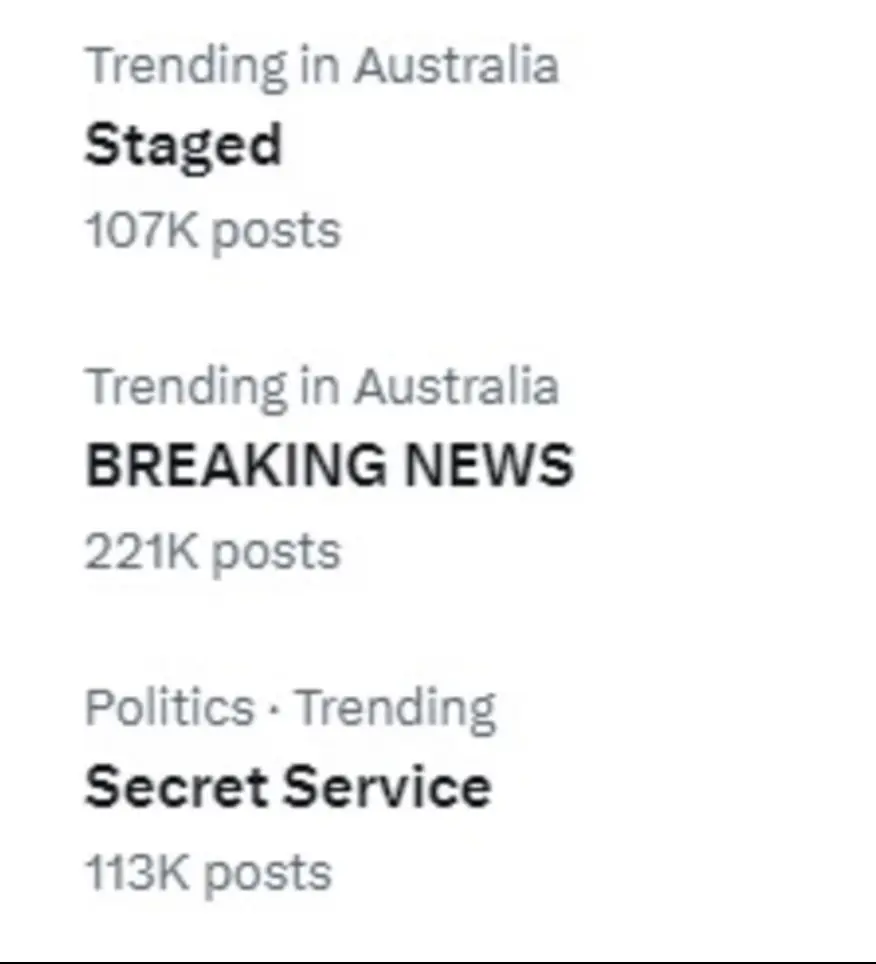
Task: Select the word "Politics" in category label
Action: 169,708
